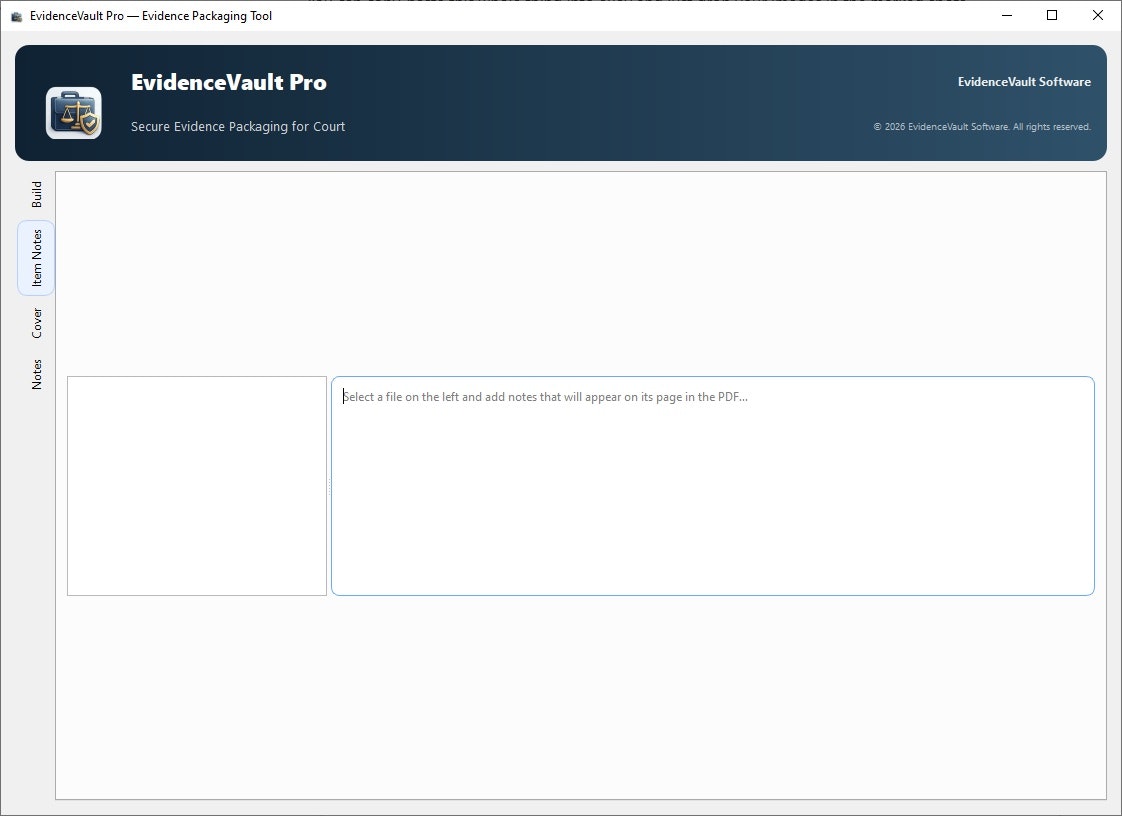
Task: Click the EvidenceVault Pro heading text
Action: [229, 82]
